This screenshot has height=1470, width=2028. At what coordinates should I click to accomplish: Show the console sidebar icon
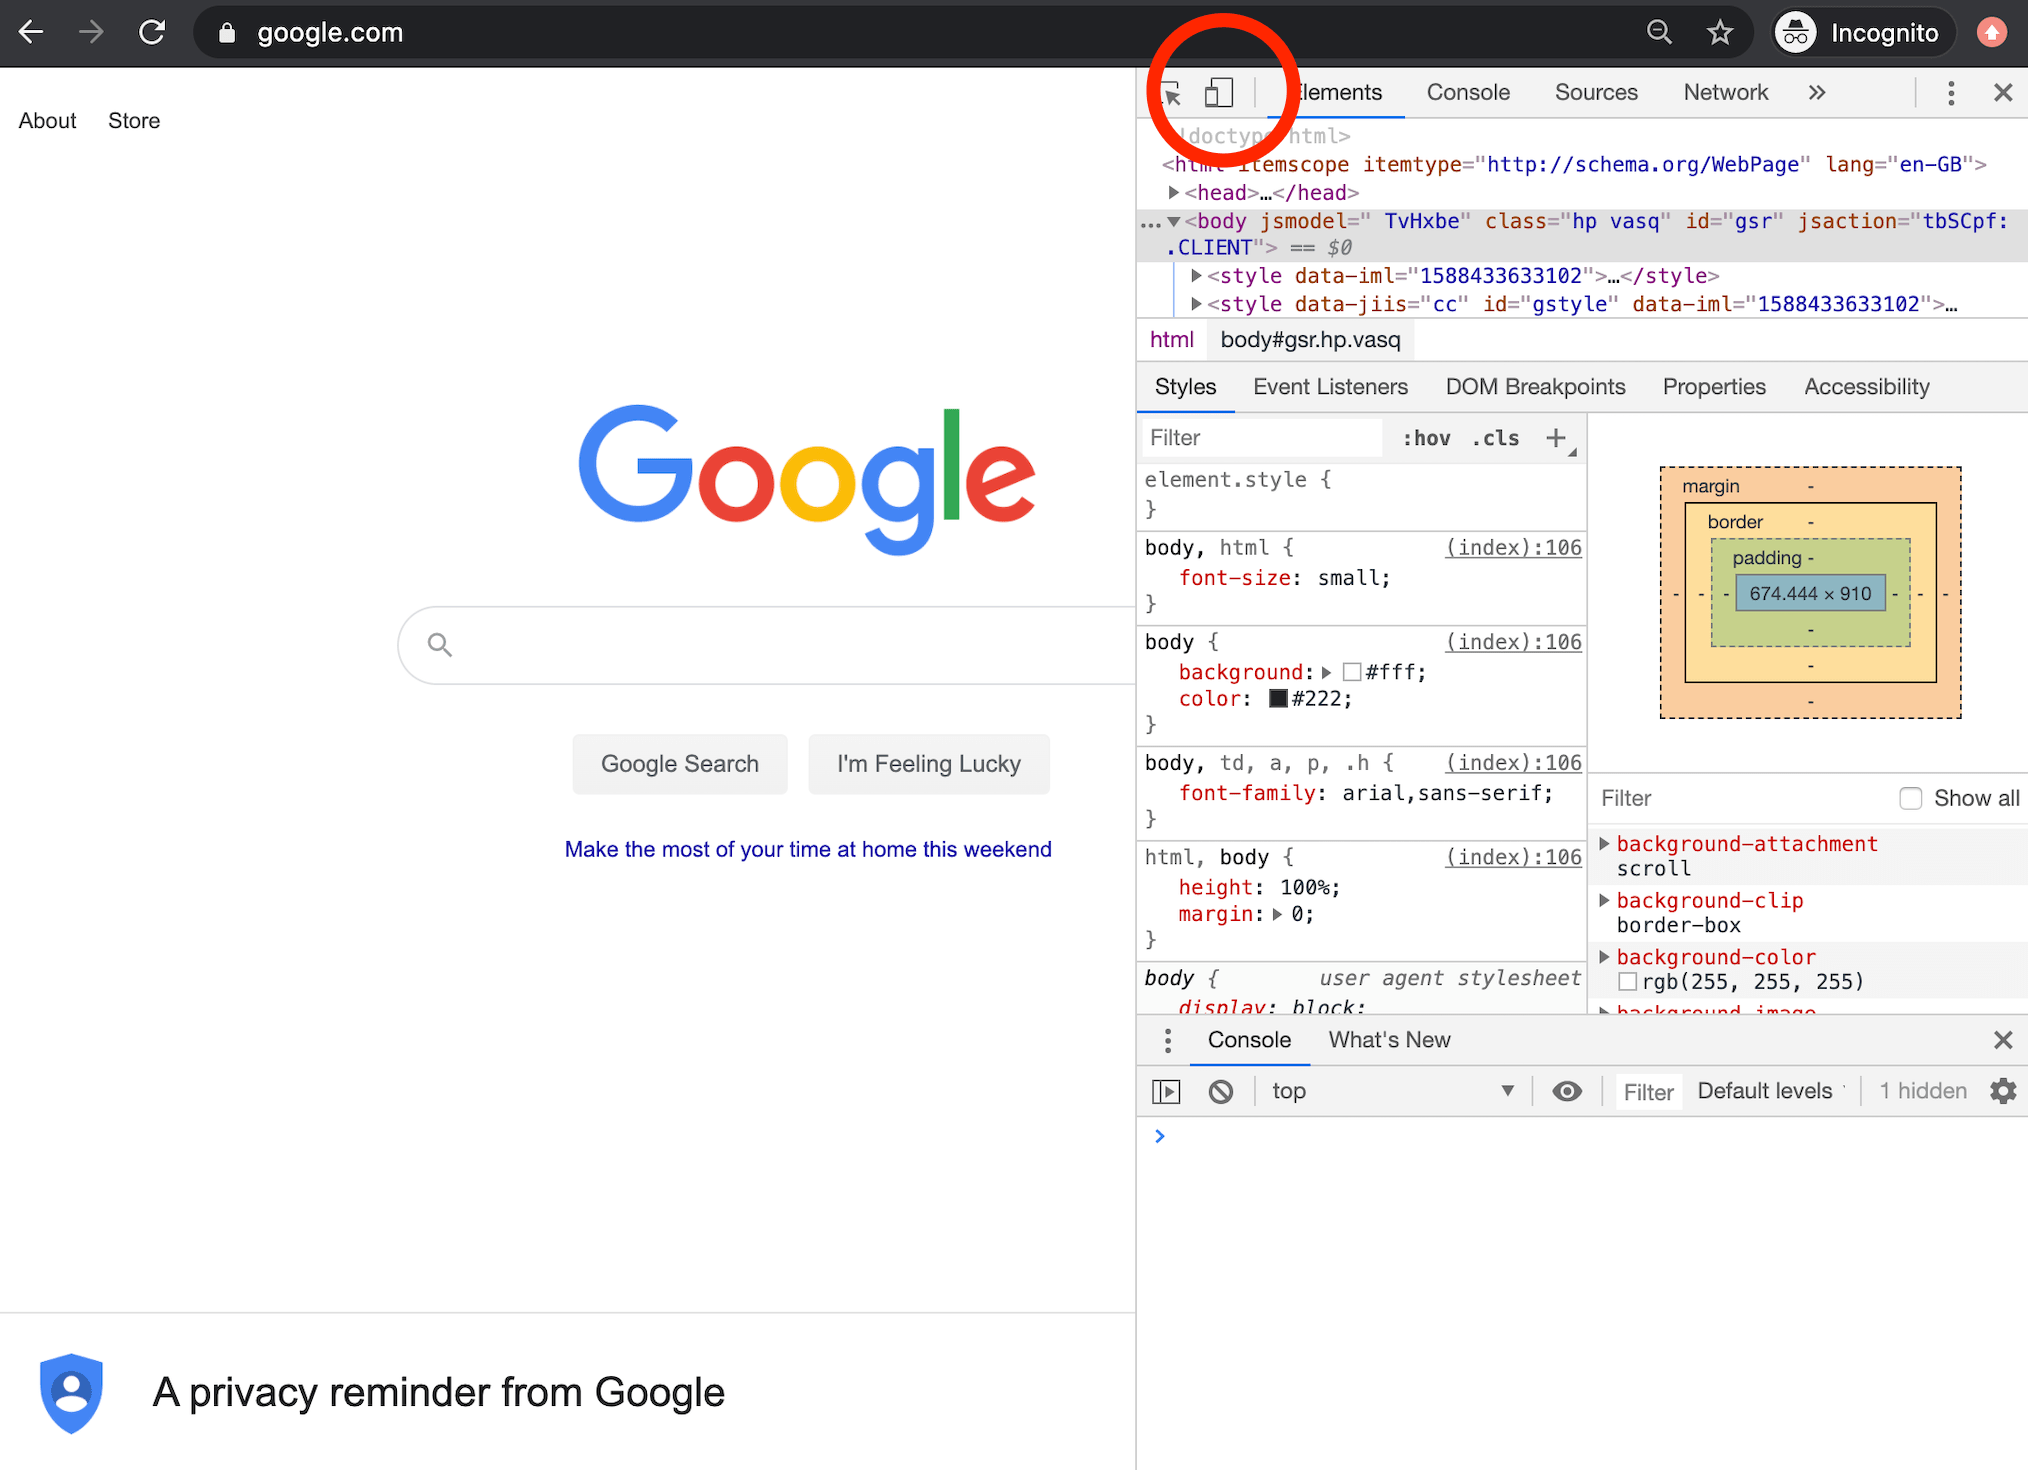point(1166,1091)
